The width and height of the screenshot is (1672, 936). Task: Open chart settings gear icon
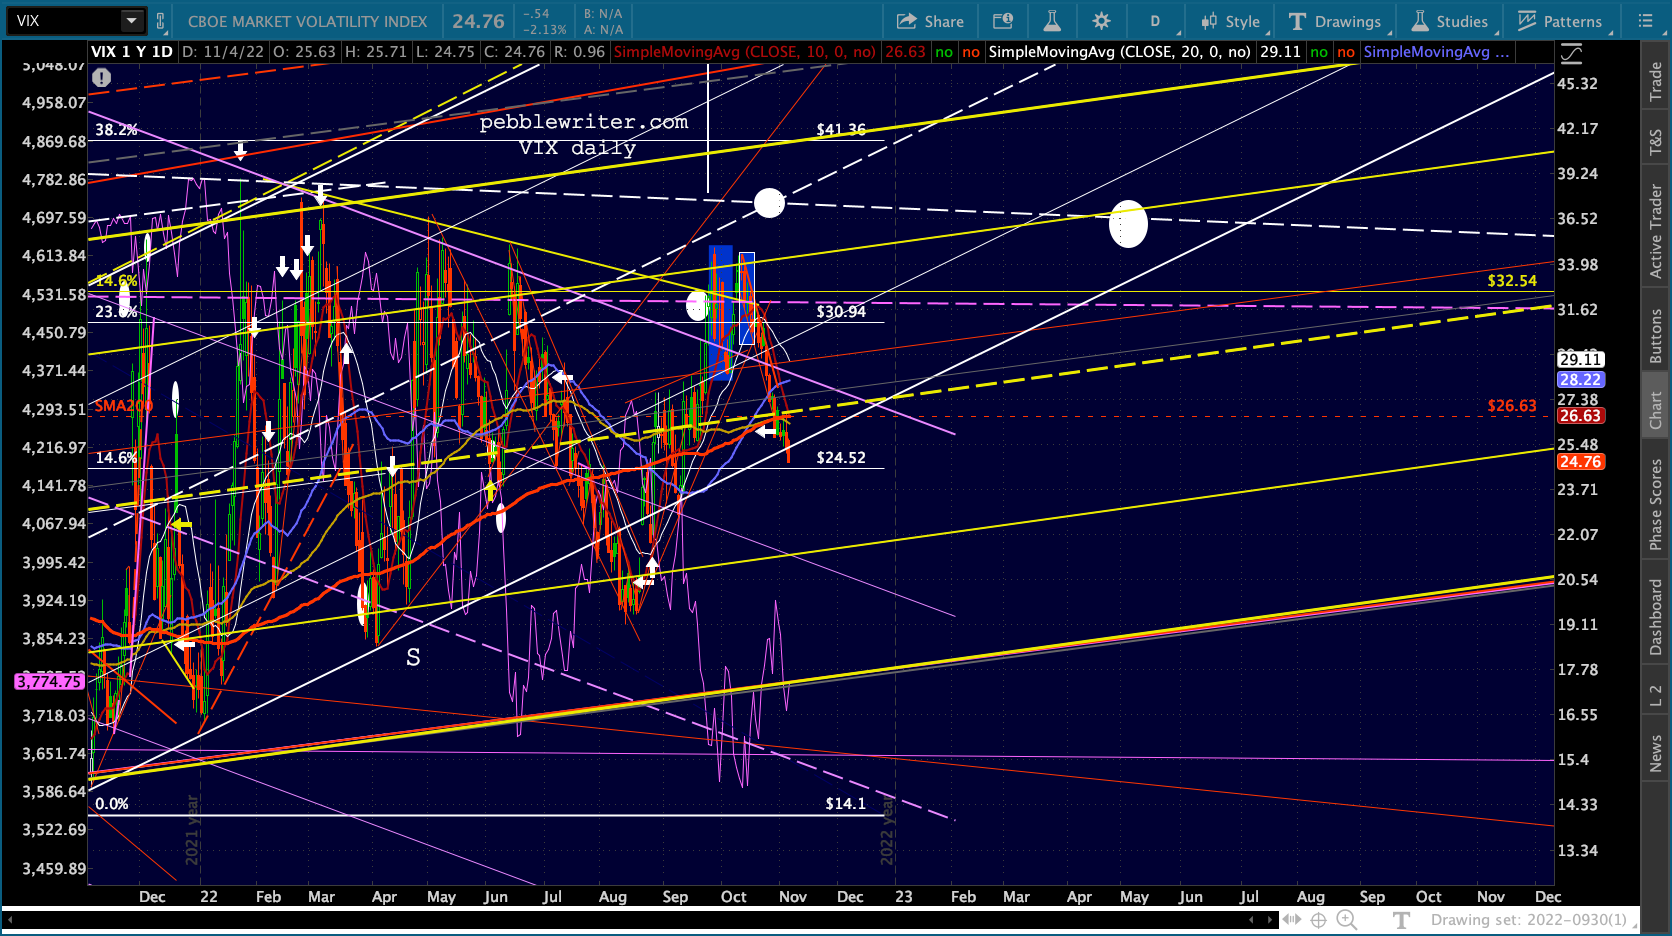pos(1101,21)
